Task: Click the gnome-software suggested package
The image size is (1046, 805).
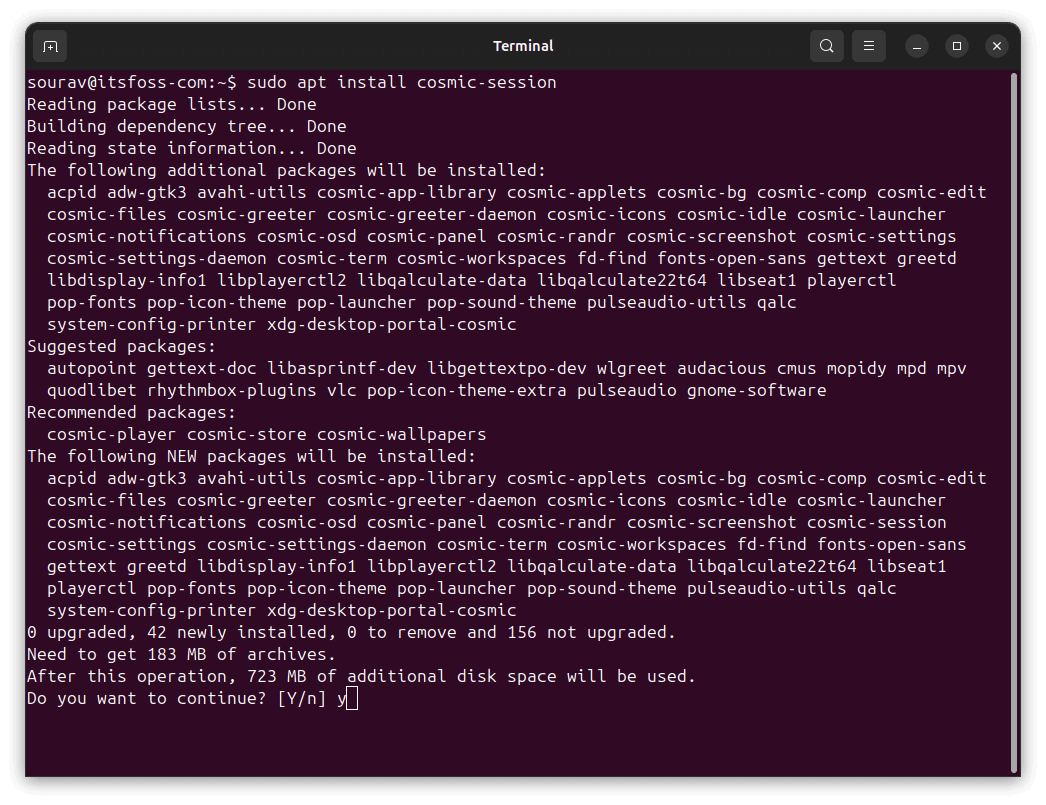Action: 756,390
